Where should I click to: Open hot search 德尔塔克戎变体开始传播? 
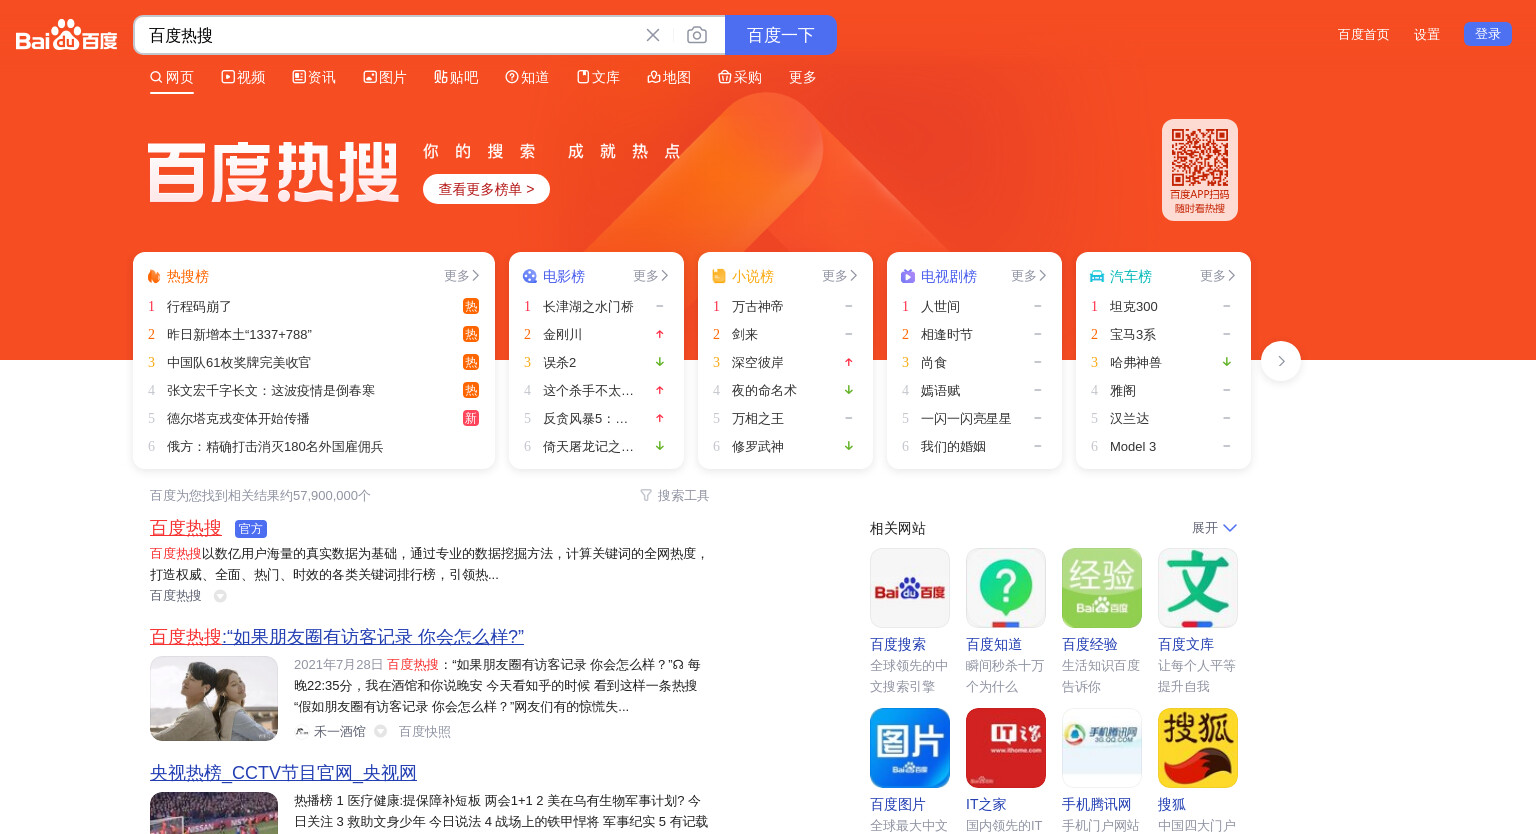coord(238,418)
